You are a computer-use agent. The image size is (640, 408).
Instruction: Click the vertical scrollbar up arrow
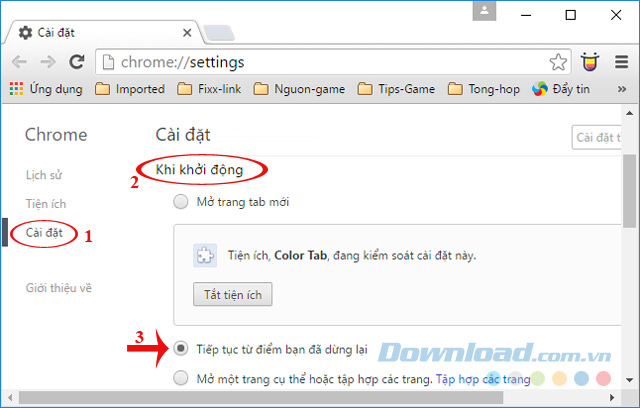(630, 113)
